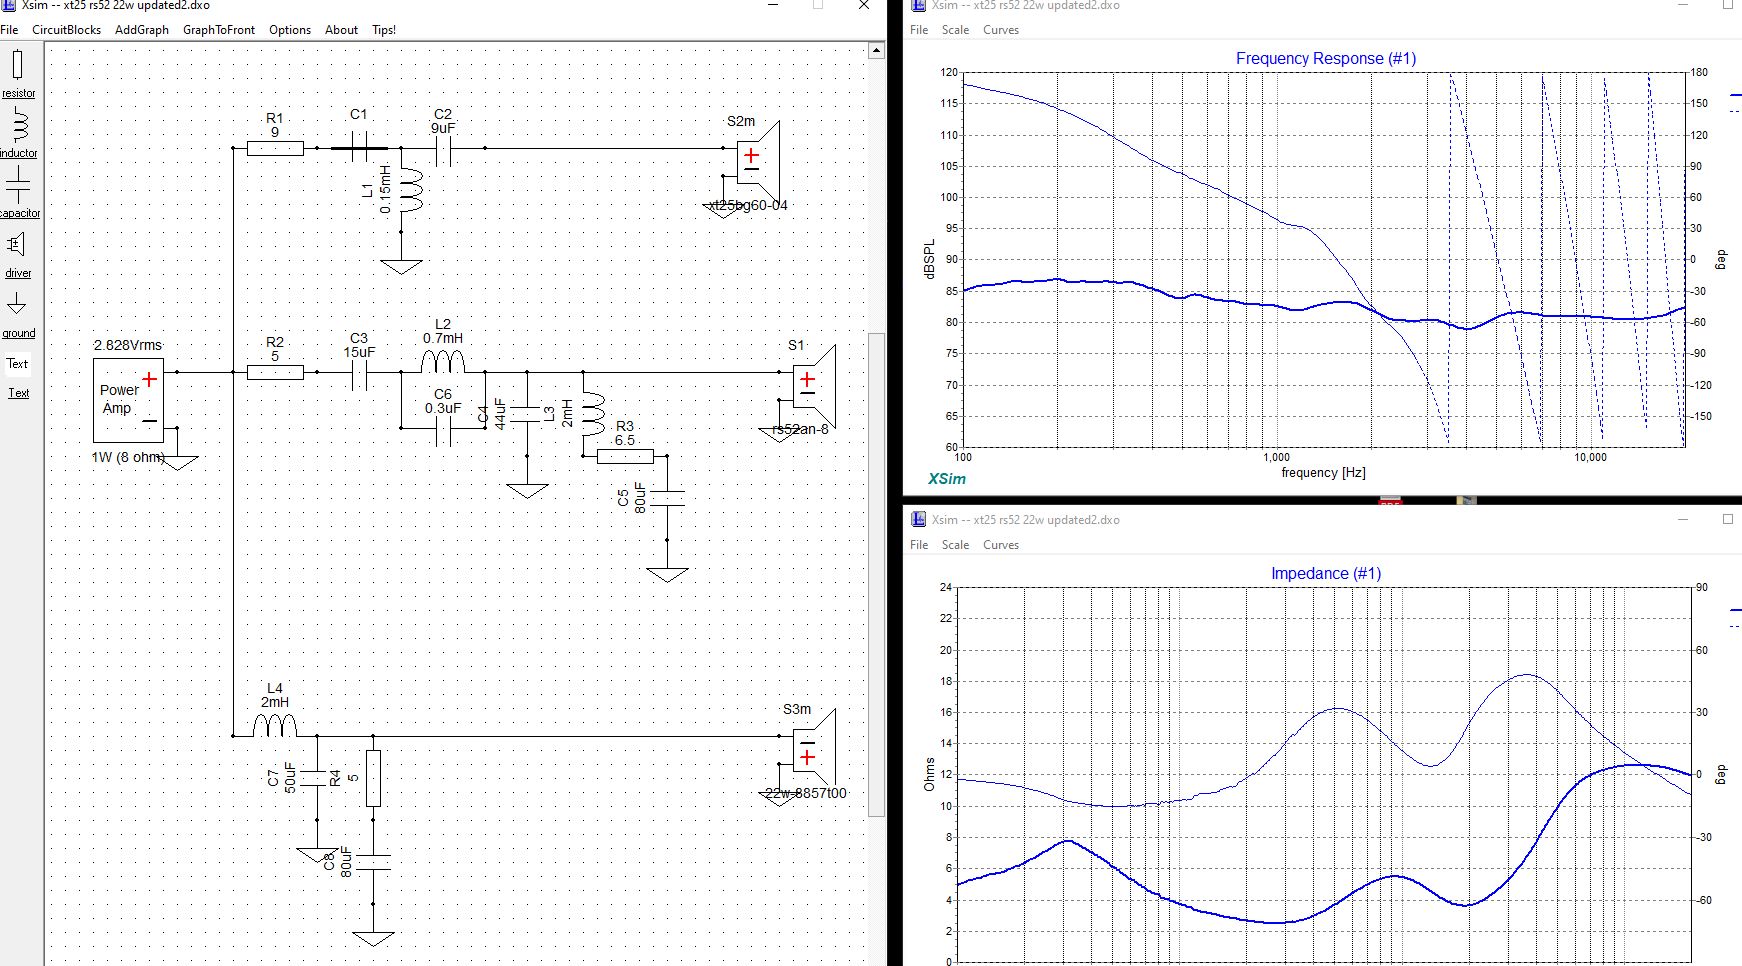This screenshot has height=966, width=1742.
Task: Click the Xsim icon in Frequency Response title bar
Action: [918, 5]
